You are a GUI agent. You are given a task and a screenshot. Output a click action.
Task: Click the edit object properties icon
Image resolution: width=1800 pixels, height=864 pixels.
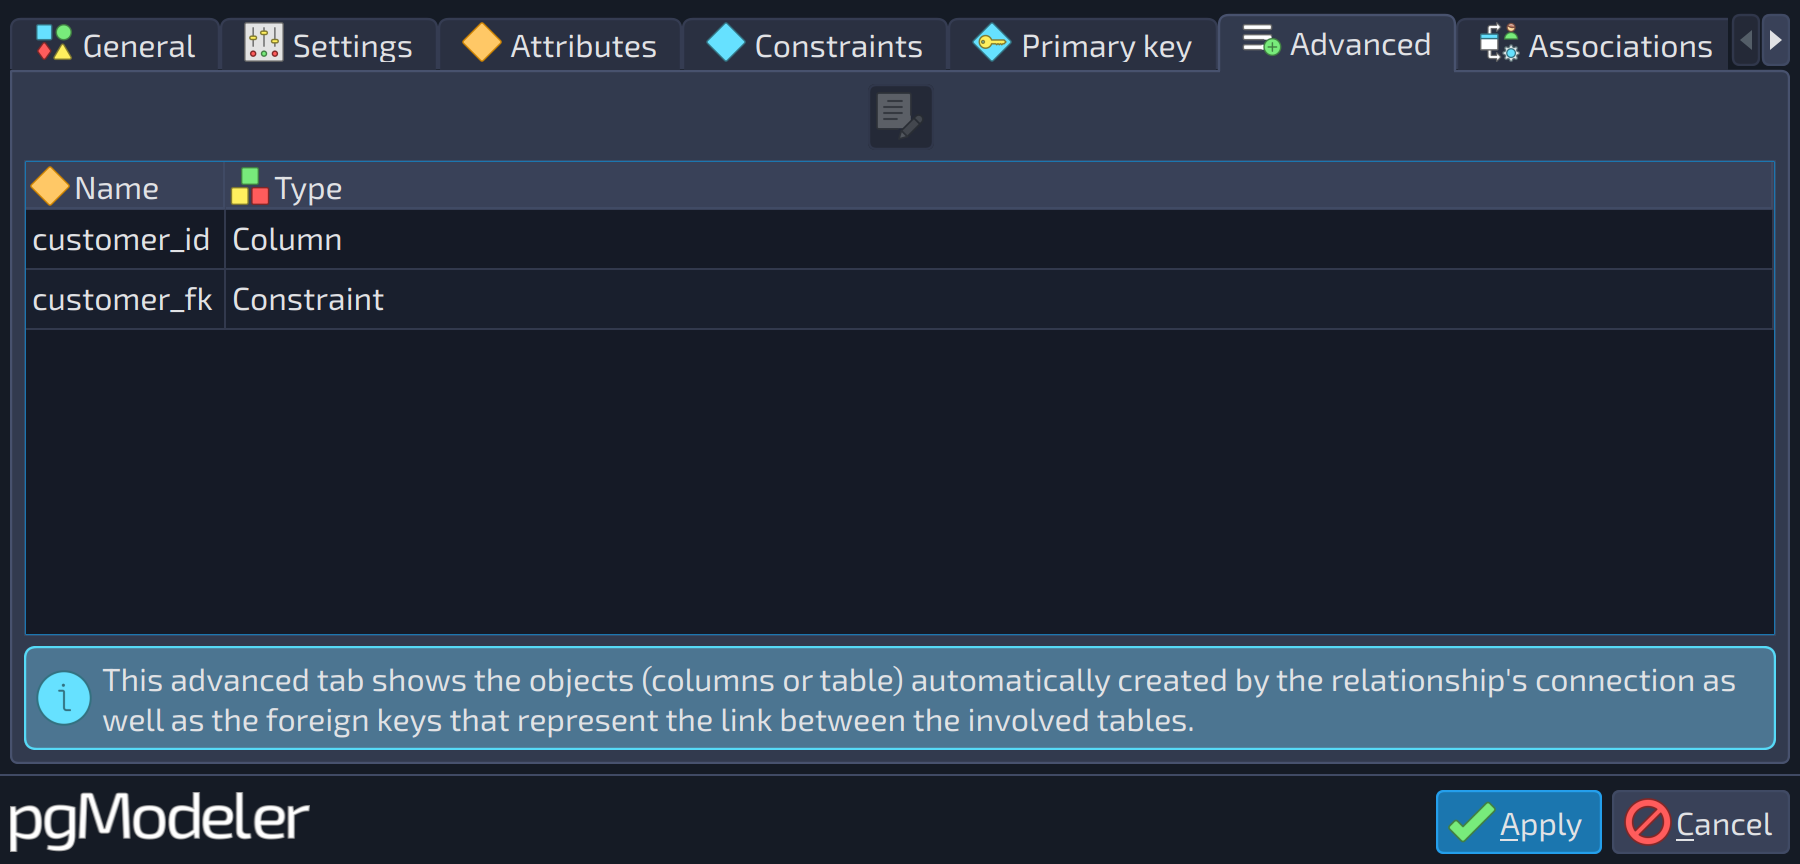tap(900, 117)
